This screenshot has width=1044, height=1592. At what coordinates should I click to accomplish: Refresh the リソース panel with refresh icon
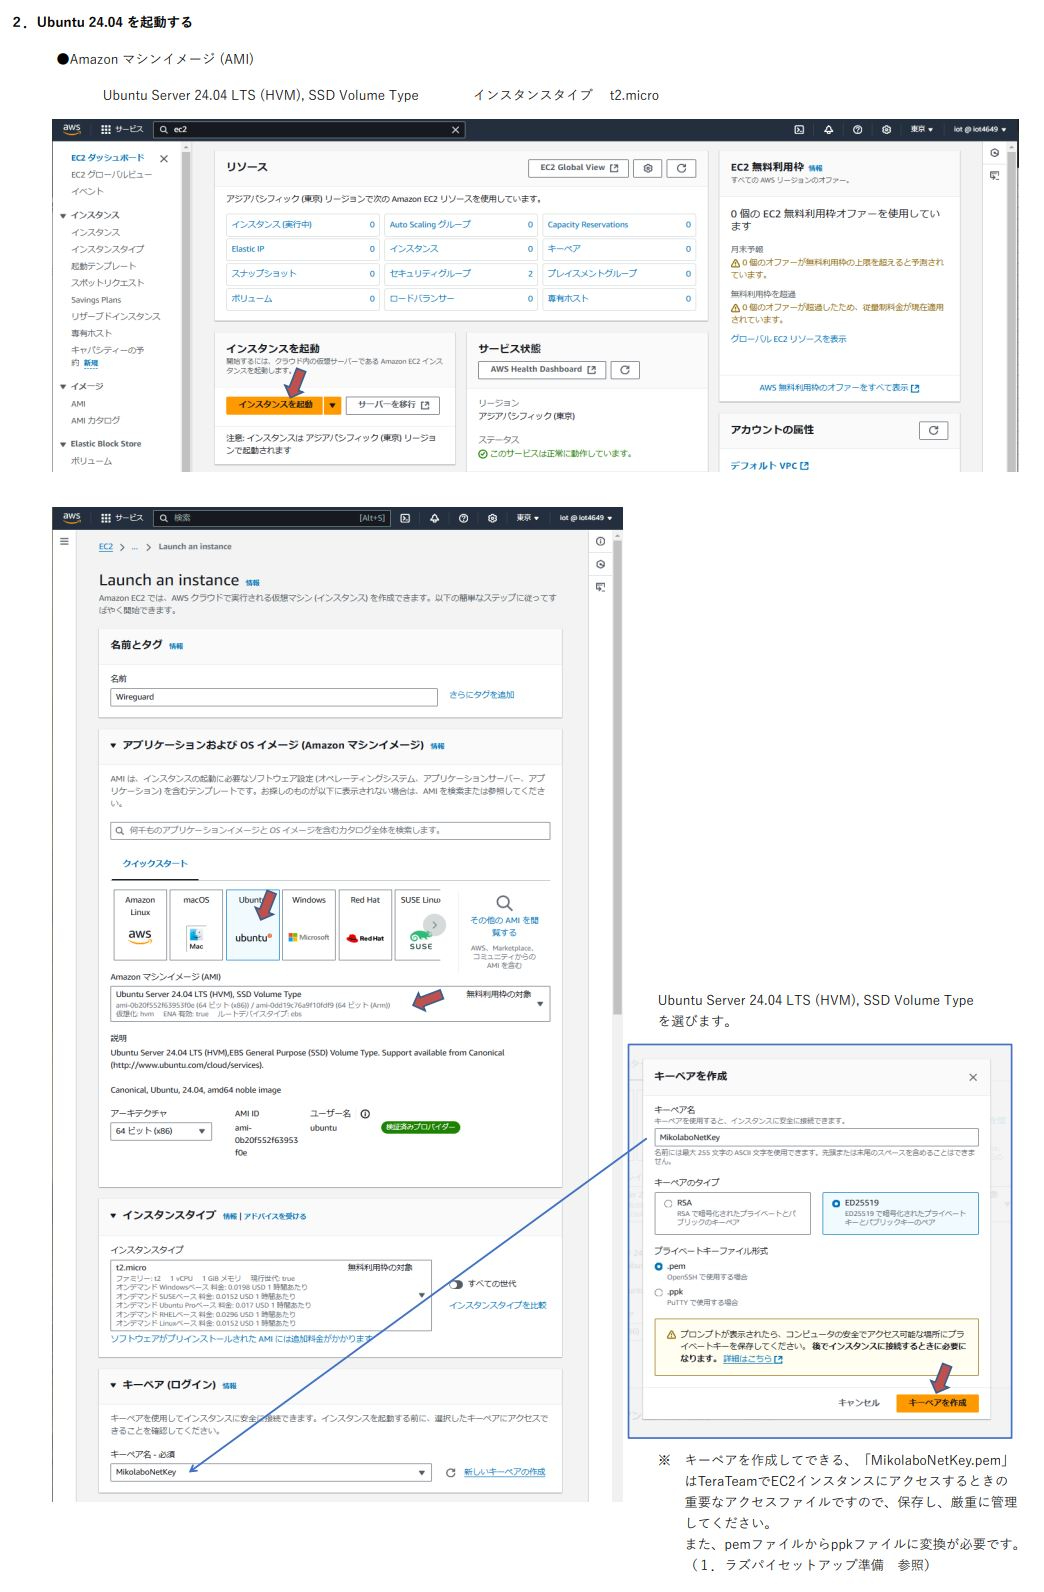[x=681, y=168]
